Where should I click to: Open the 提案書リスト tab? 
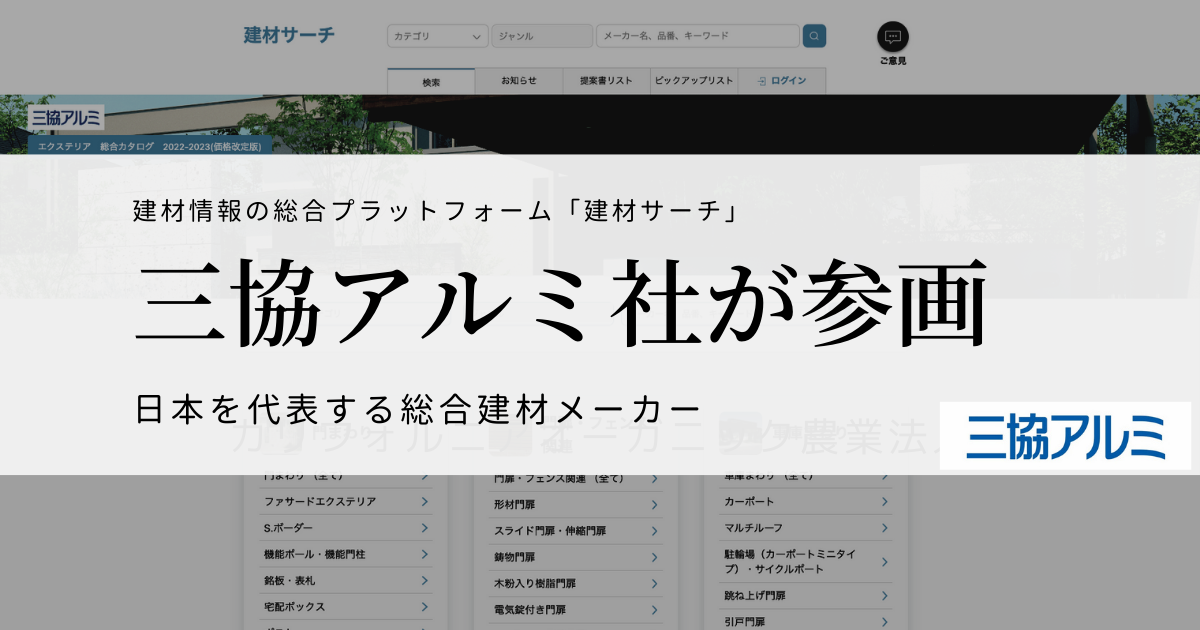tap(606, 81)
